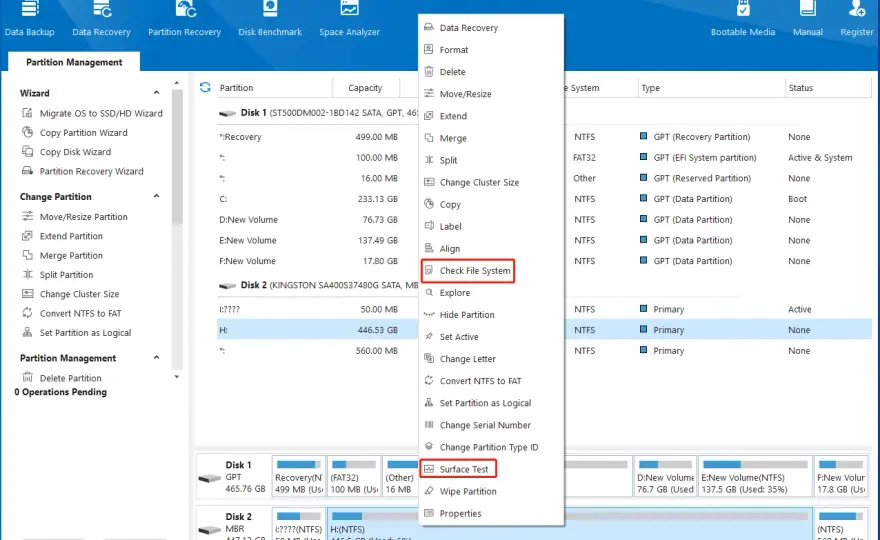
Task: Start Migrate OS to SSD/HD Wizard
Action: click(92, 113)
